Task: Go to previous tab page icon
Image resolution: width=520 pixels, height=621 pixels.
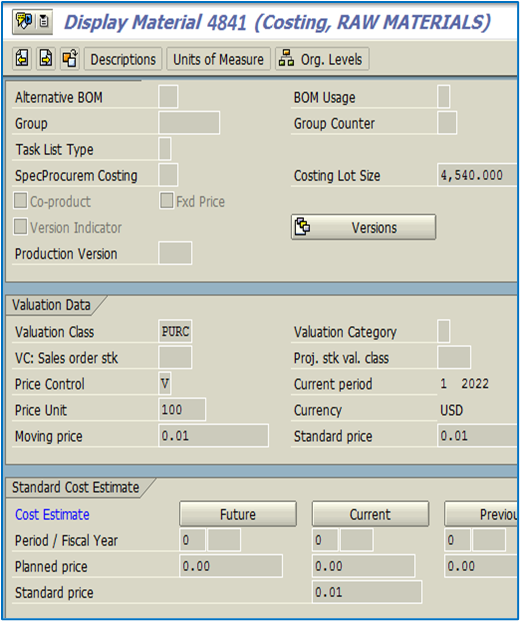Action: [x=23, y=59]
